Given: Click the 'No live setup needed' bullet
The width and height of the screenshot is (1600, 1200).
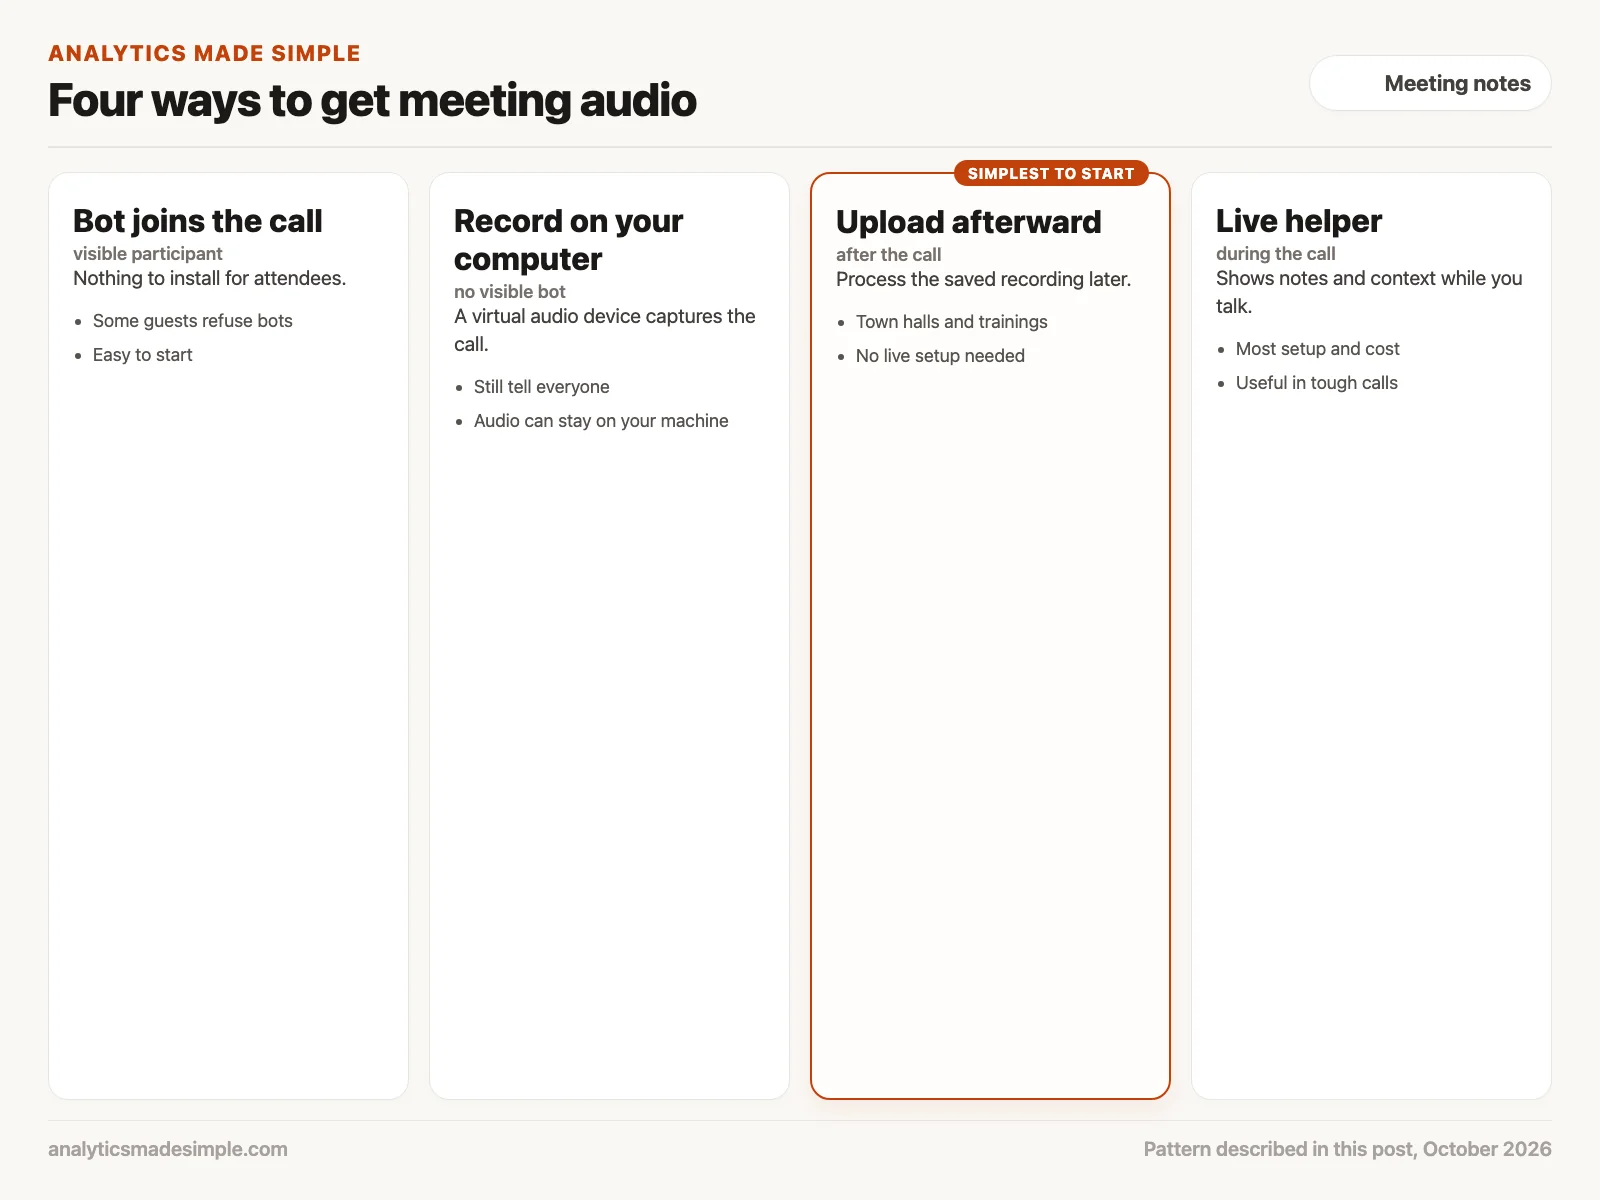Looking at the screenshot, I should pyautogui.click(x=940, y=356).
